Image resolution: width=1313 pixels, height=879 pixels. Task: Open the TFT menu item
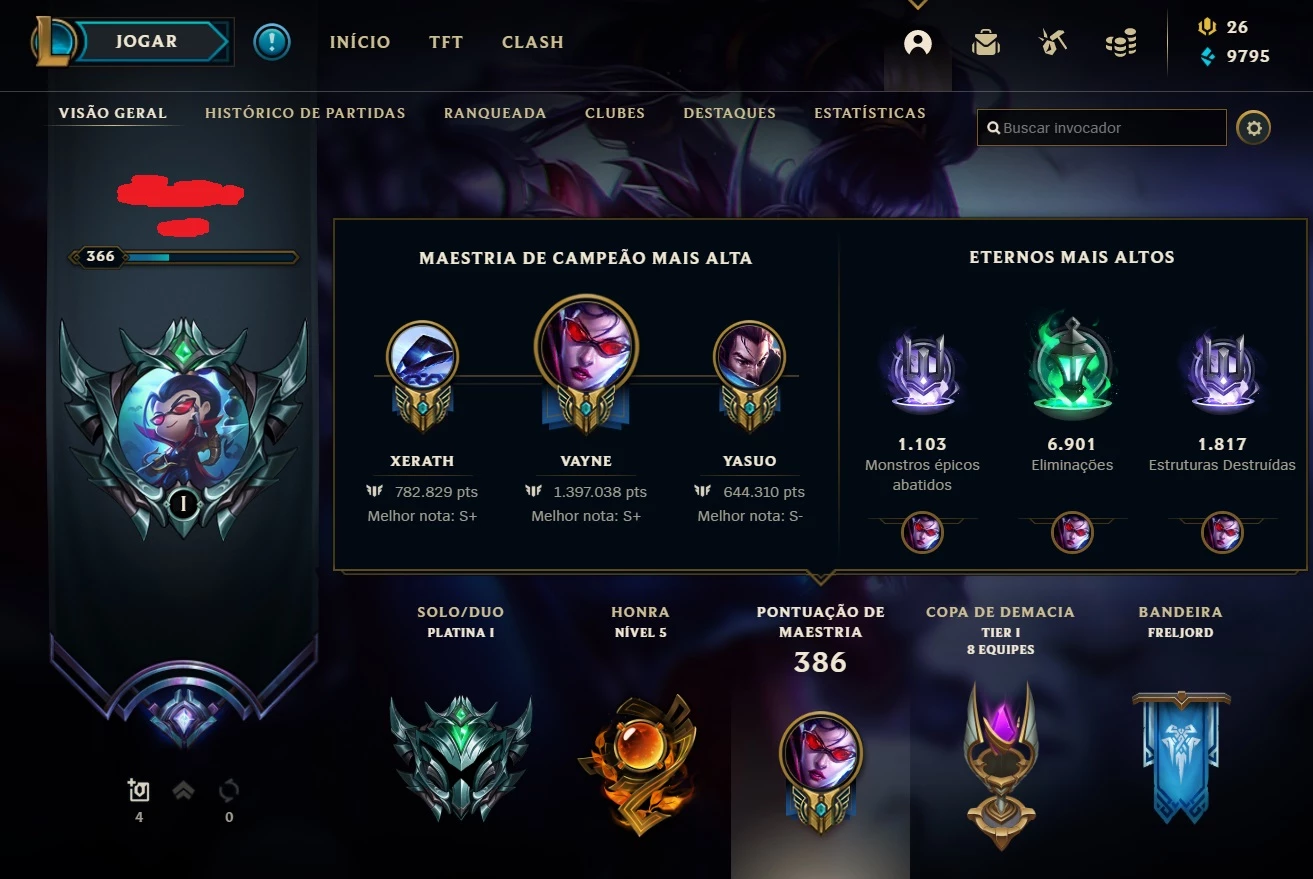(x=446, y=42)
